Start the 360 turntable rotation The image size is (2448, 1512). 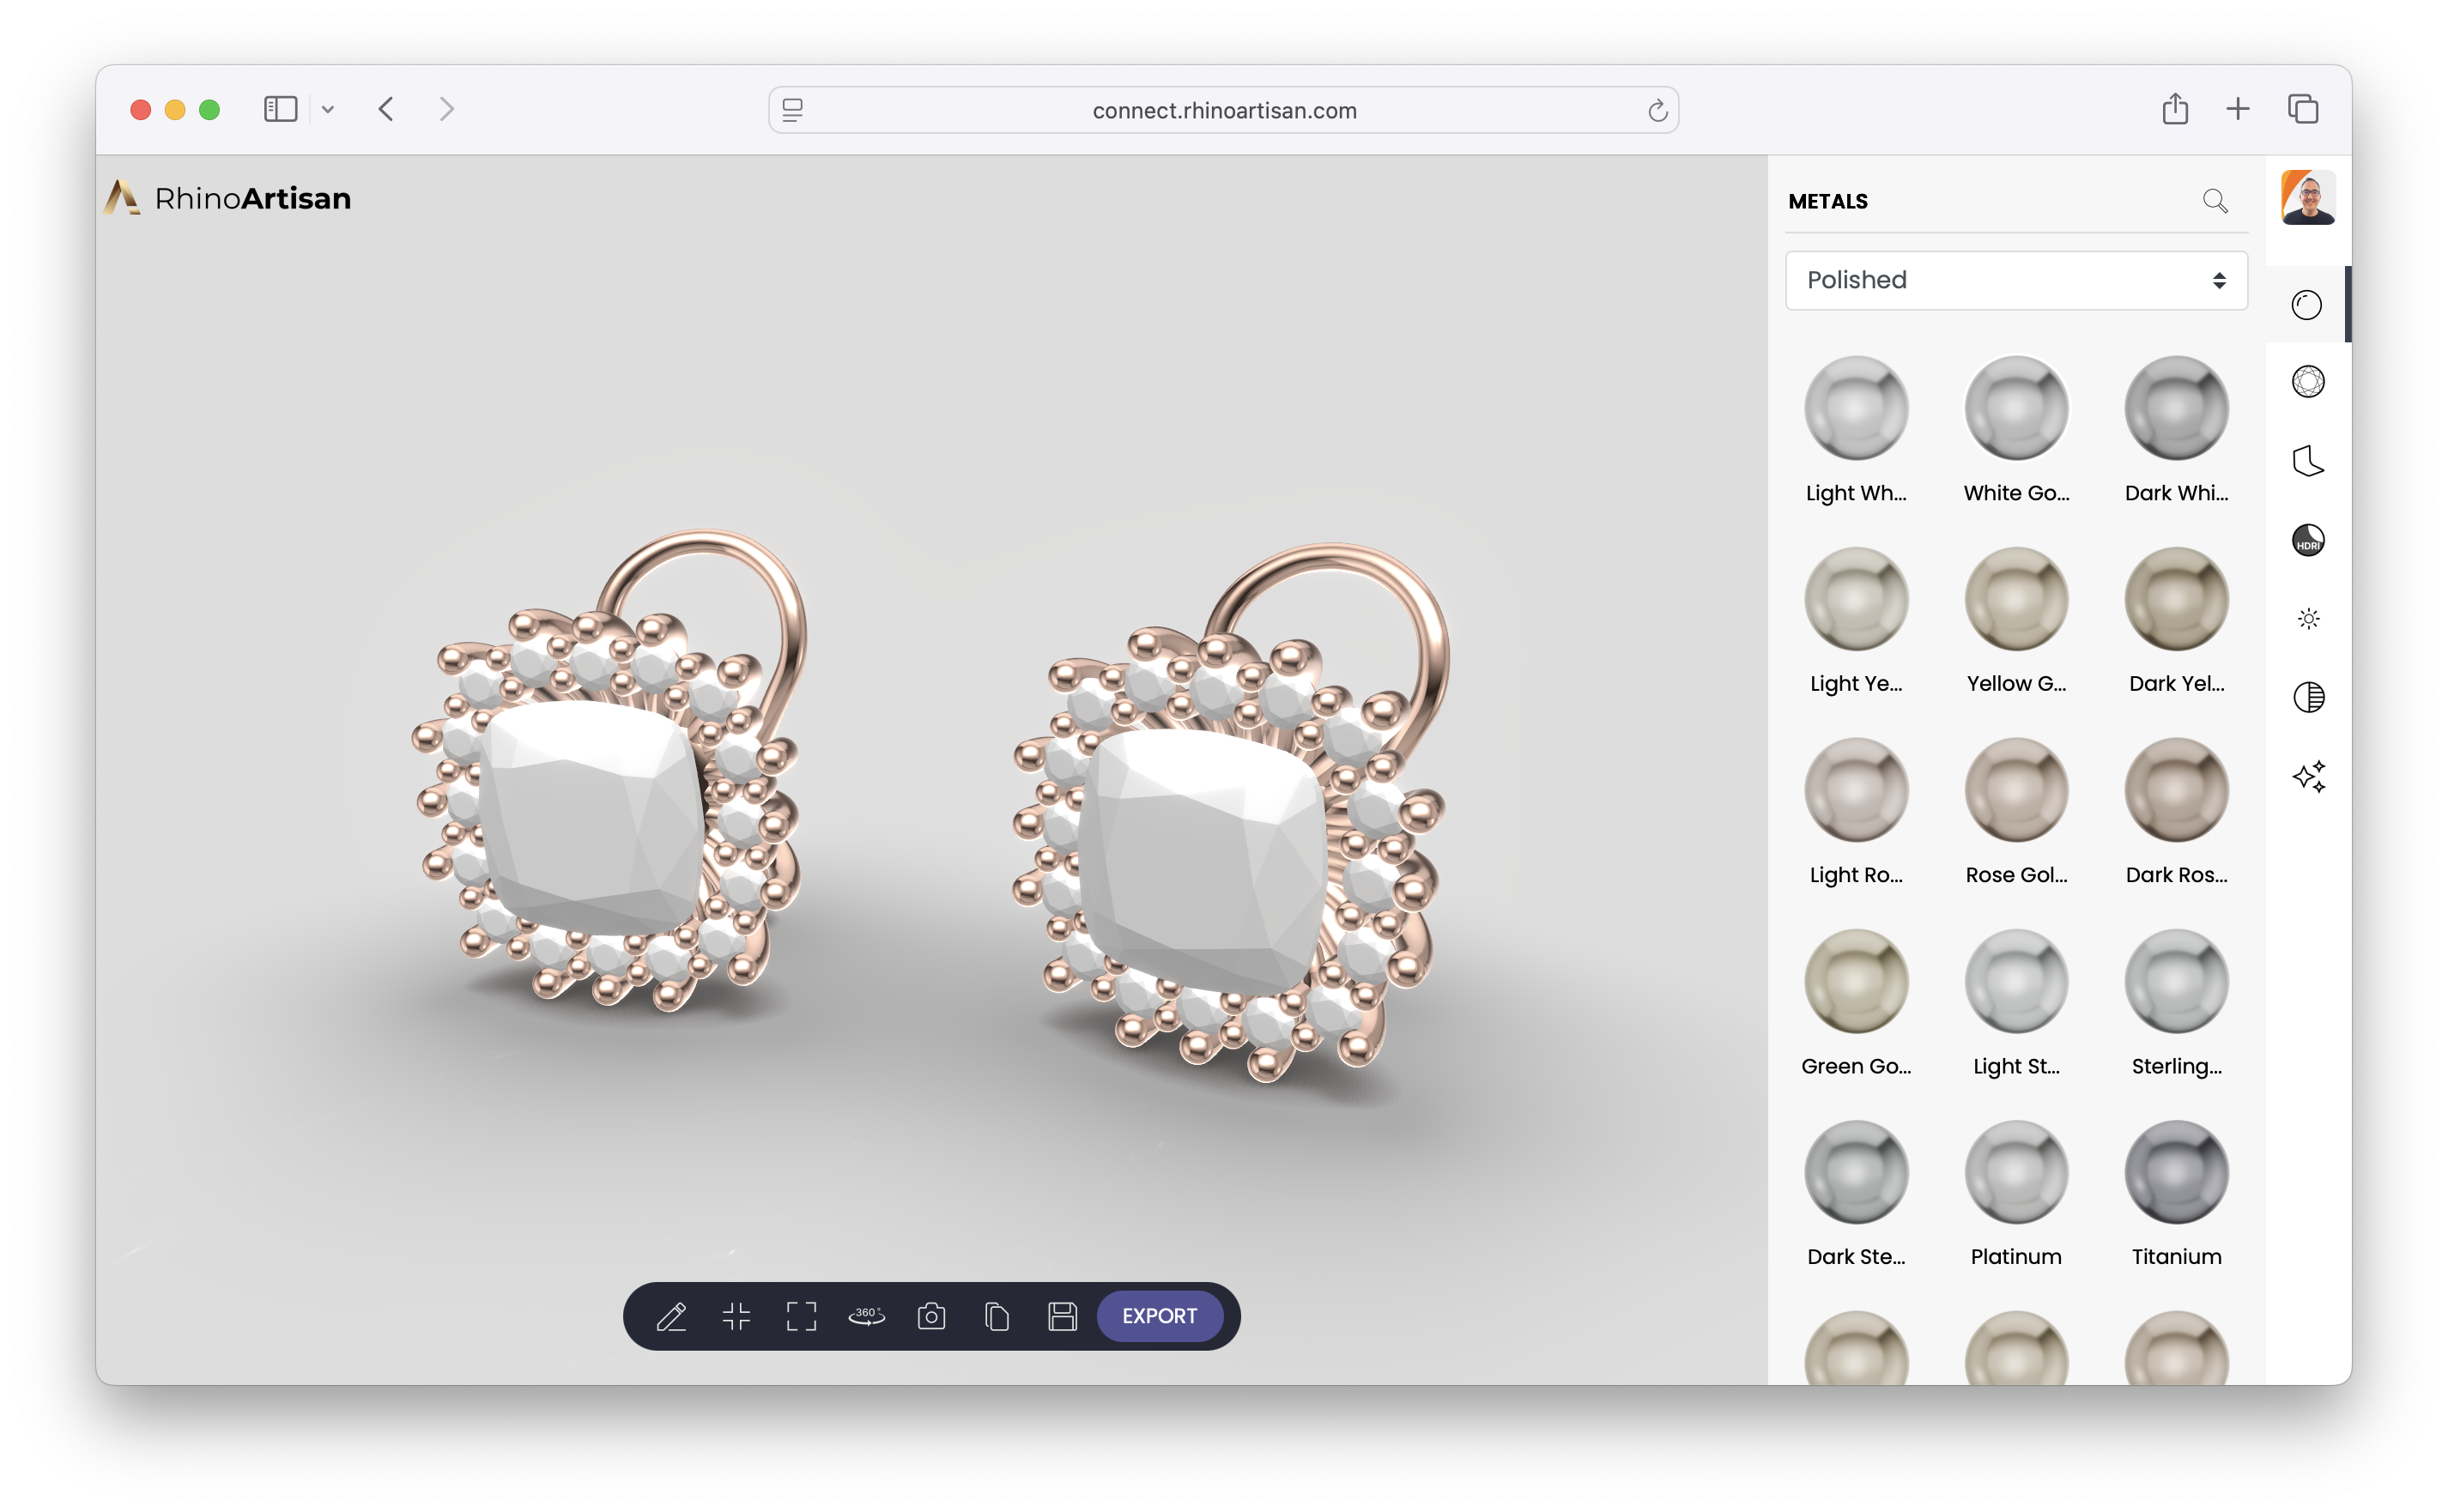tap(866, 1316)
